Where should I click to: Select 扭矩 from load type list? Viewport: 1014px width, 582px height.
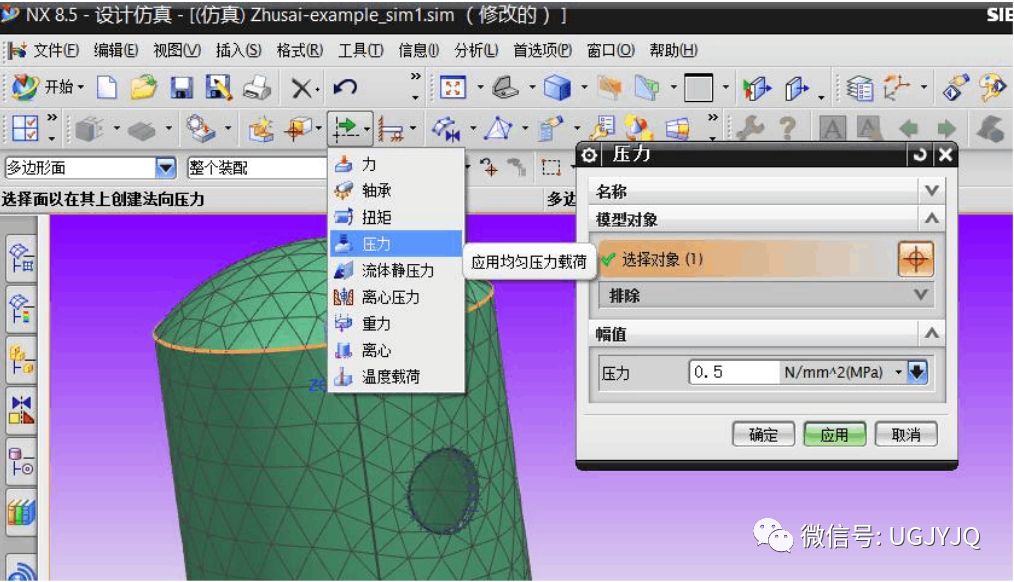(396, 217)
